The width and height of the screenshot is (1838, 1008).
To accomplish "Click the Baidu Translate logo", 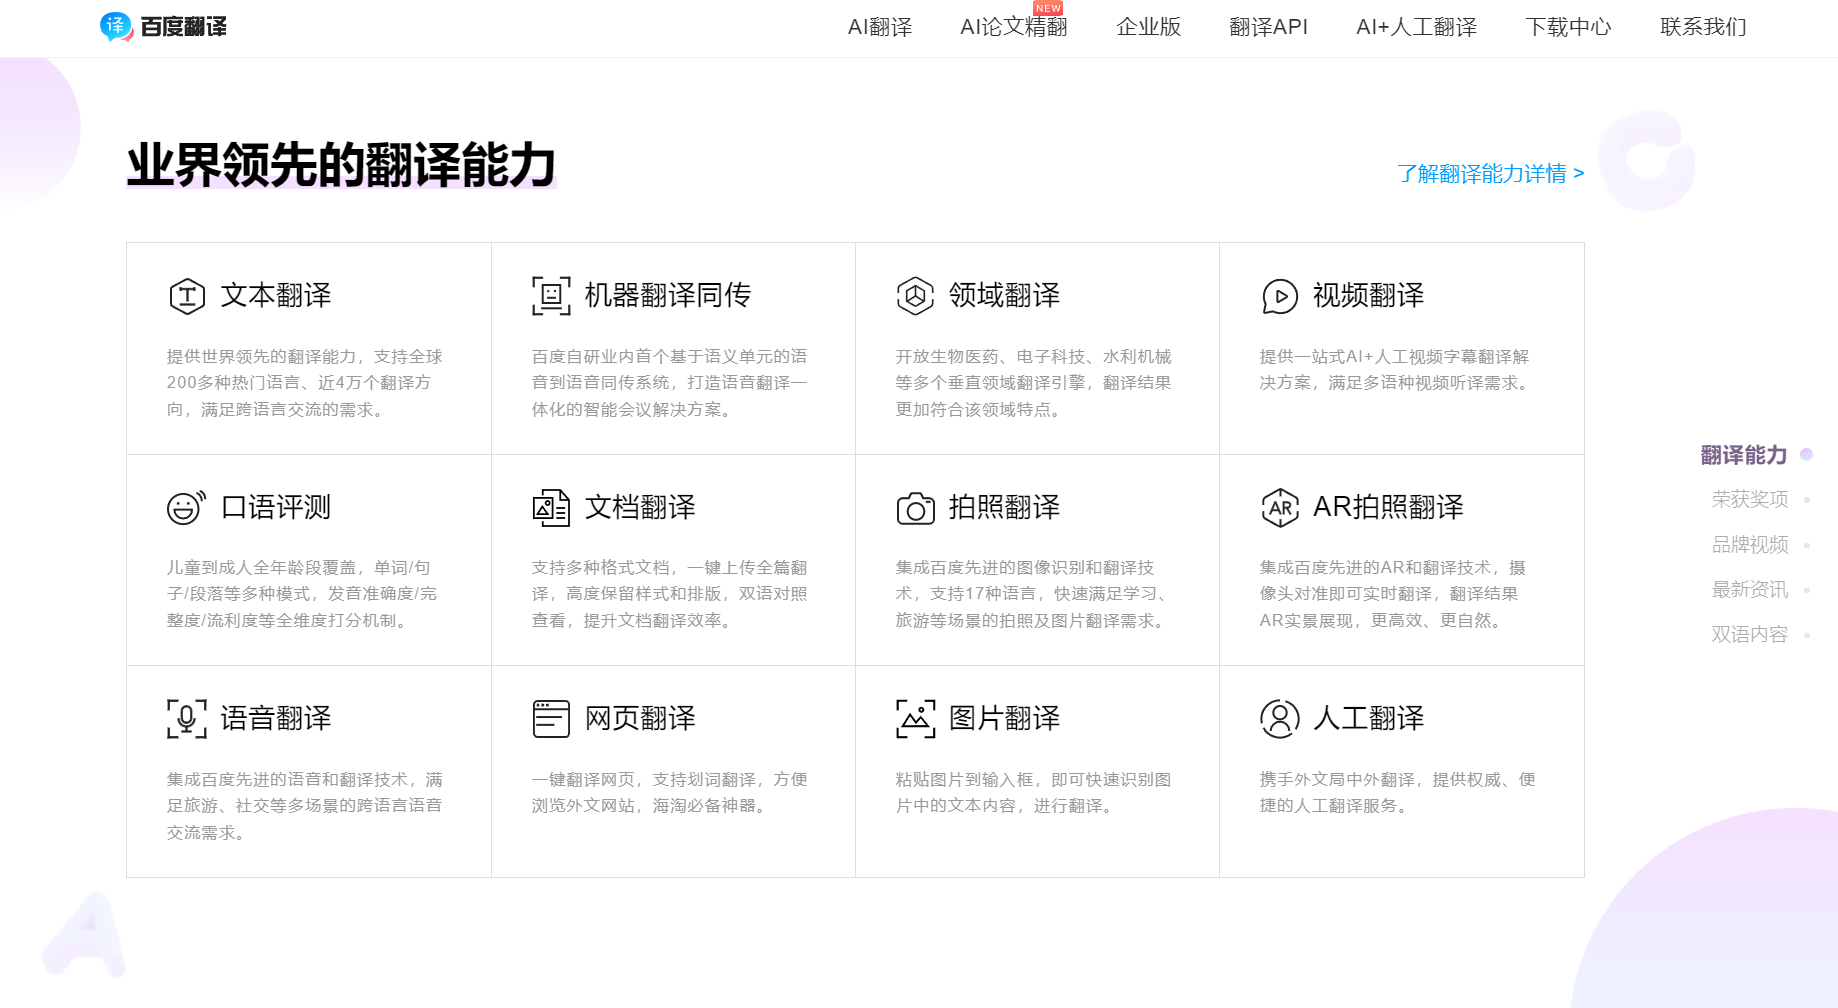I will coord(163,27).
